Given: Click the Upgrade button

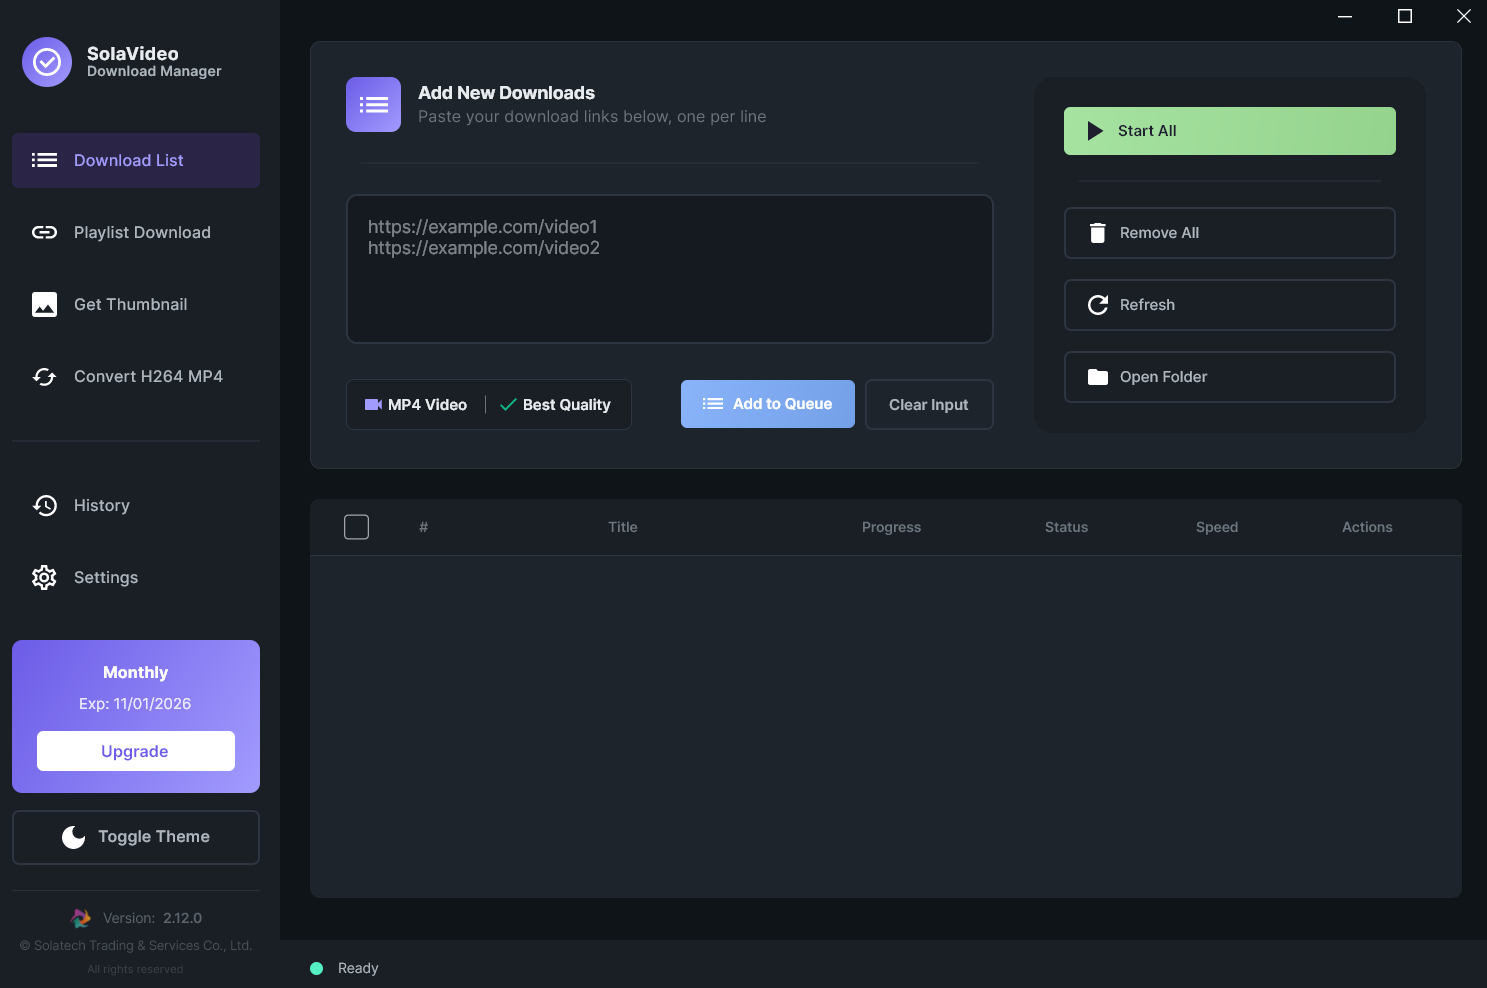Looking at the screenshot, I should tap(135, 751).
